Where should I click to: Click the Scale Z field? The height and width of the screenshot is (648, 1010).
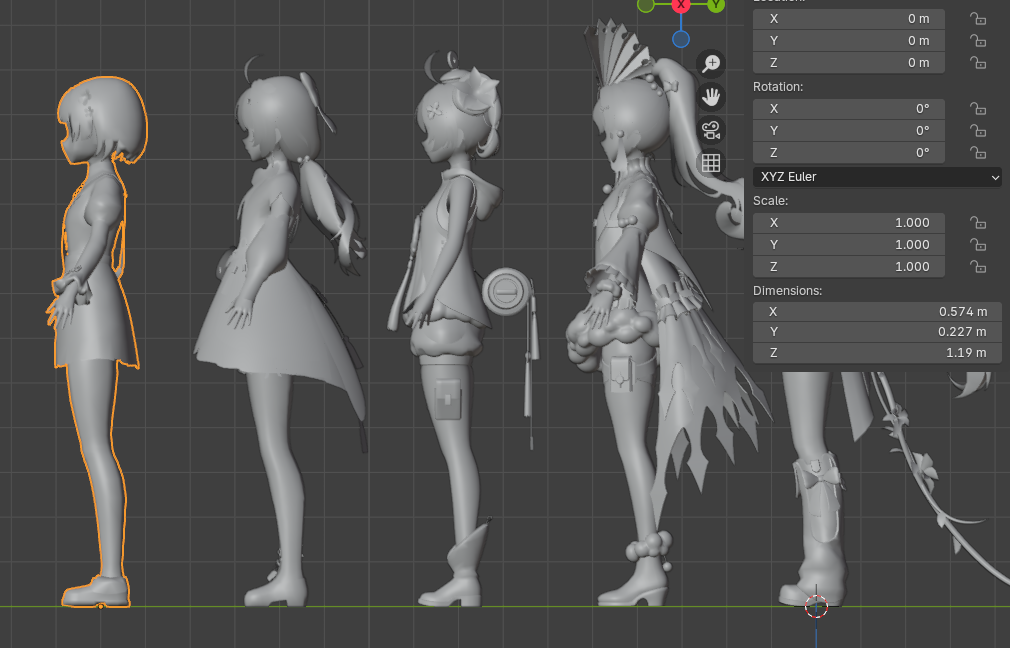848,267
